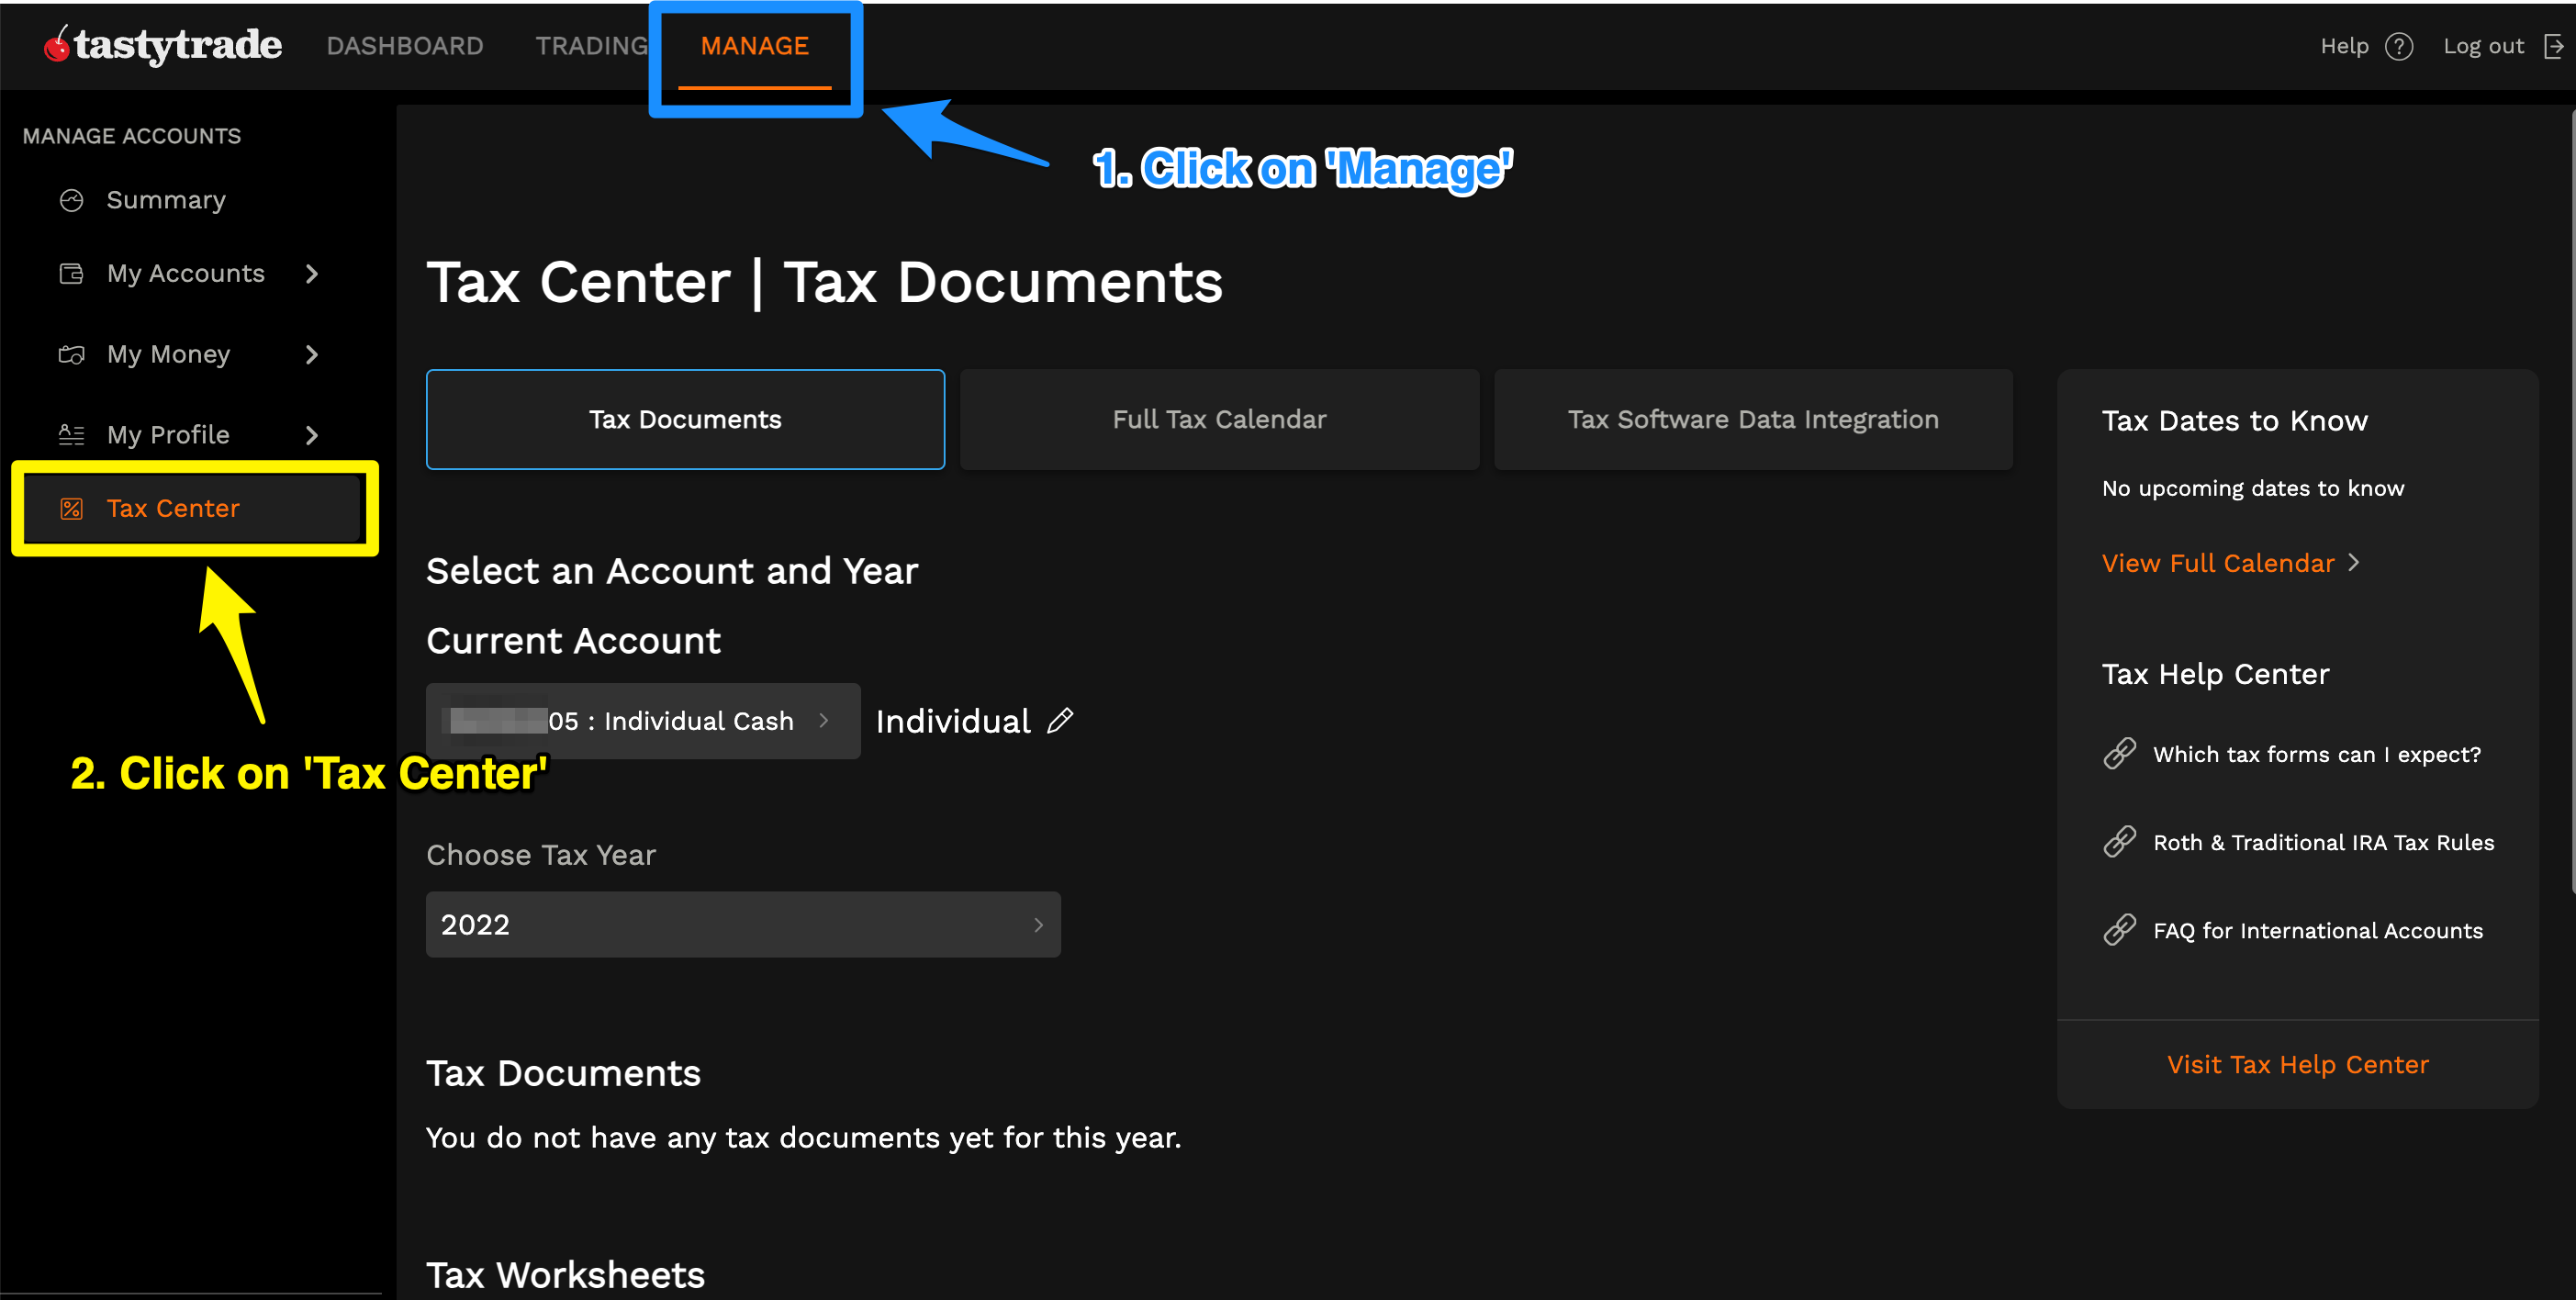The height and width of the screenshot is (1300, 2576).
Task: Click the Tax Center percent icon
Action: pos(71,508)
